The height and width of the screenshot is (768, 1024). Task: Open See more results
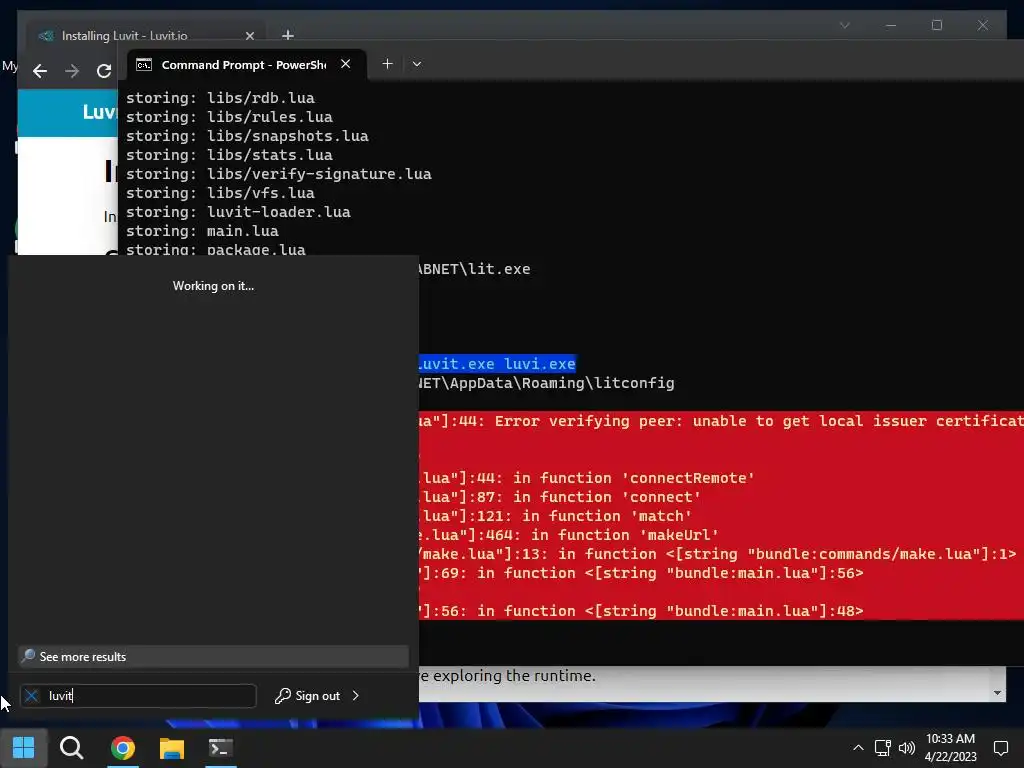pyautogui.click(x=213, y=656)
